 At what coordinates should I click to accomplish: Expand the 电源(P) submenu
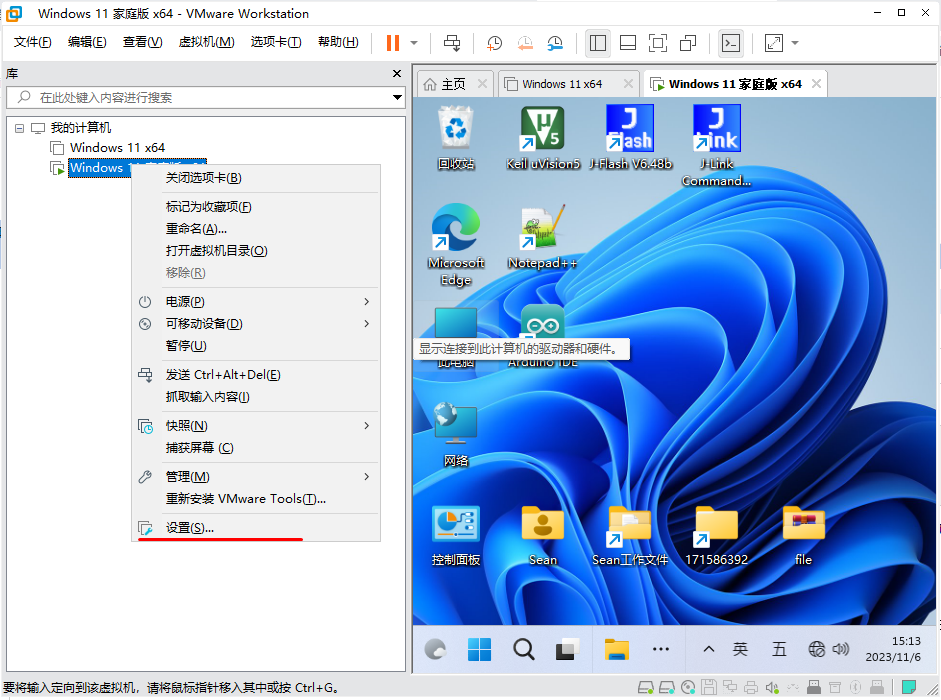[x=256, y=302]
